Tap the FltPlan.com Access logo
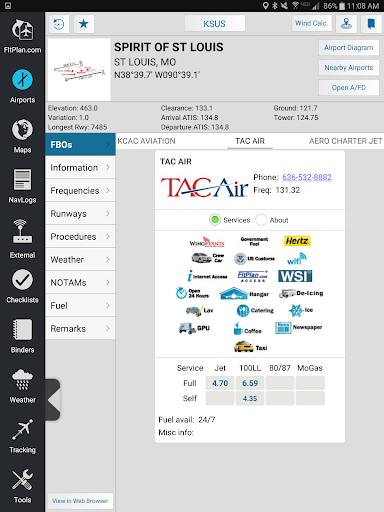The image size is (384, 512). (253, 276)
